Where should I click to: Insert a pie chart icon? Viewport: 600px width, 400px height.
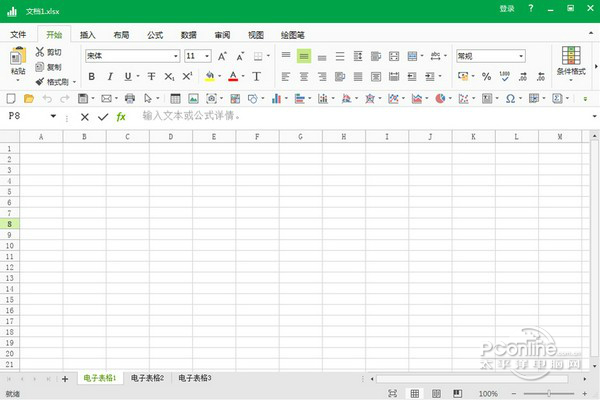click(x=440, y=99)
